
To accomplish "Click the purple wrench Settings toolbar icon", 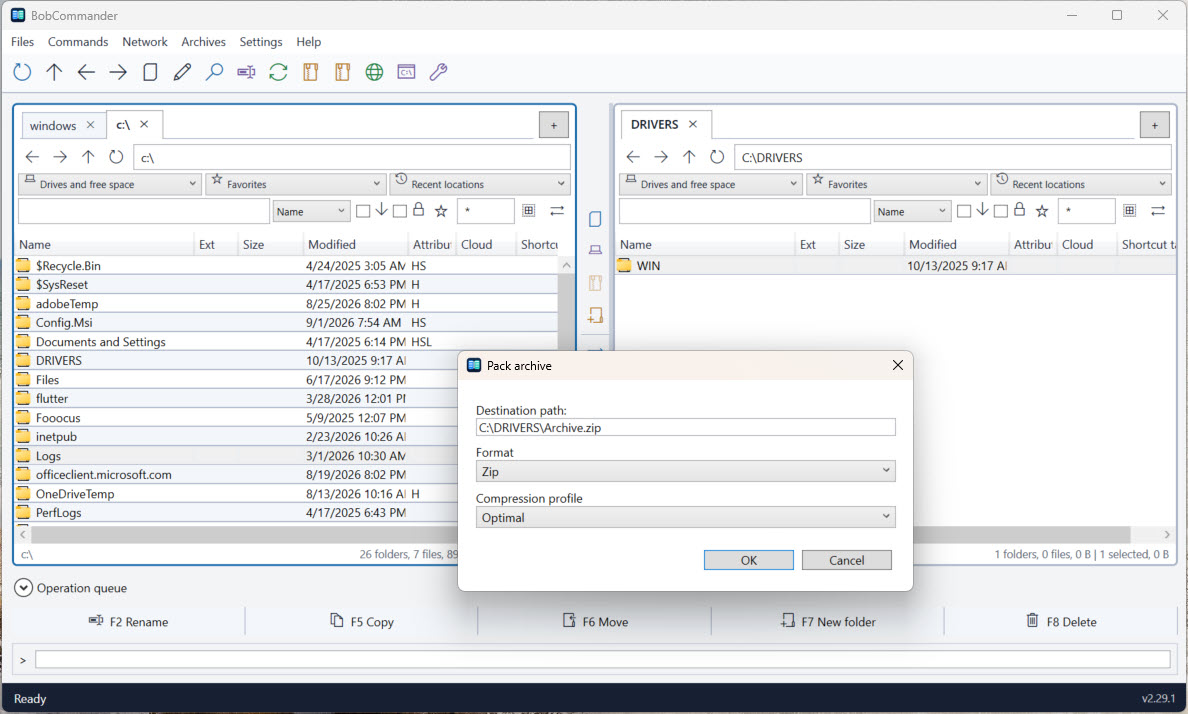I will pos(438,72).
